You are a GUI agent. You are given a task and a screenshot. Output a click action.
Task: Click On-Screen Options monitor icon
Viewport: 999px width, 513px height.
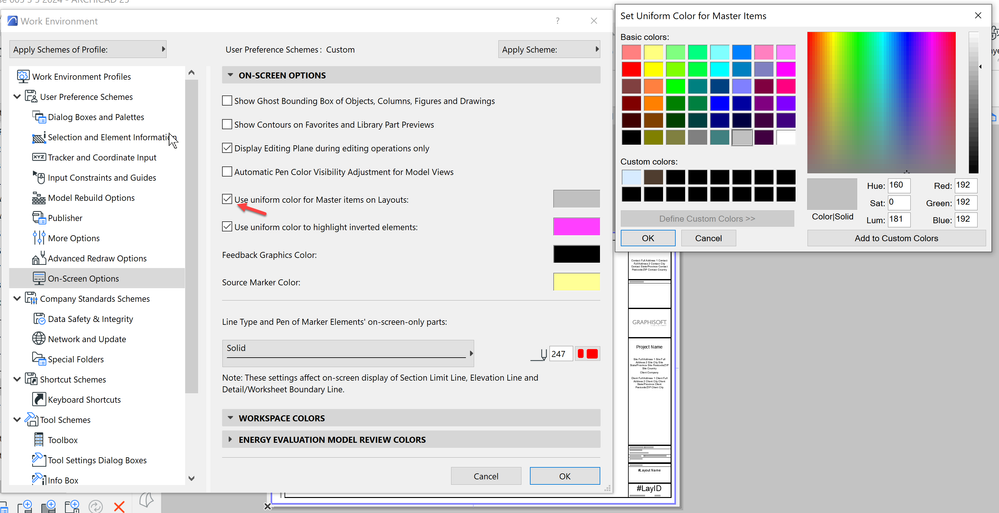tap(39, 278)
